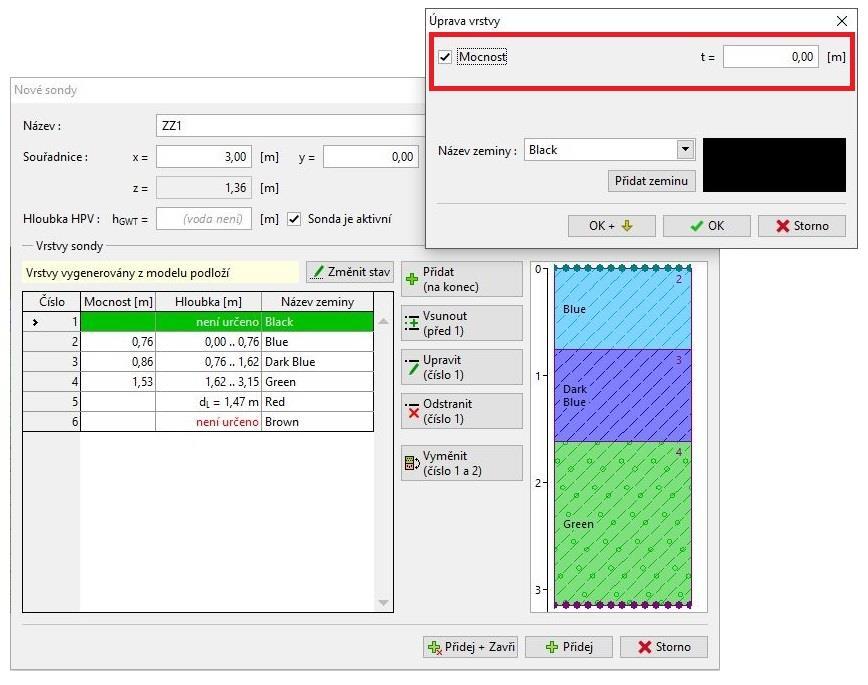Viewport: 868px width, 685px height.
Task: Click Odstranit (číslo 1) button
Action: pyautogui.click(x=462, y=411)
